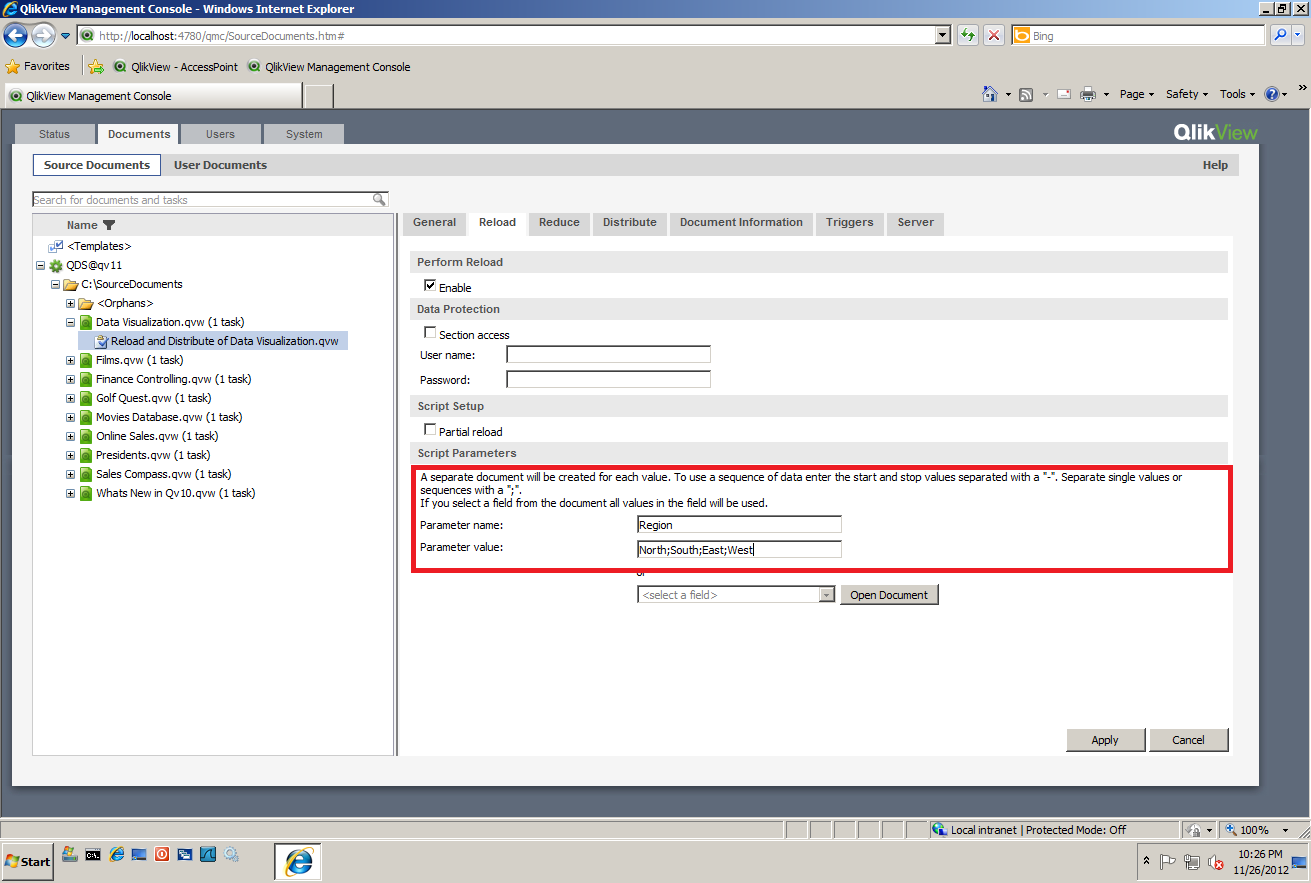
Task: Toggle the Enable reload checkbox
Action: (x=430, y=286)
